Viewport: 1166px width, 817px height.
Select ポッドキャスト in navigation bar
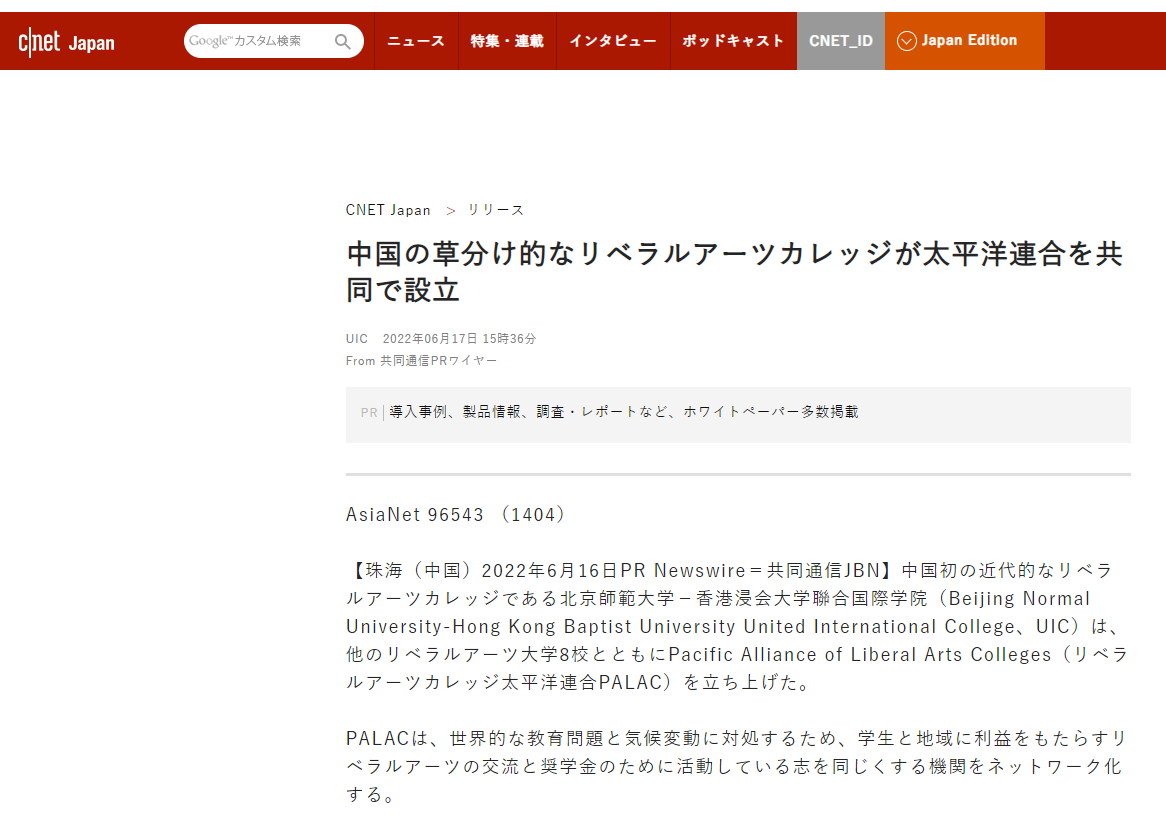coord(733,41)
